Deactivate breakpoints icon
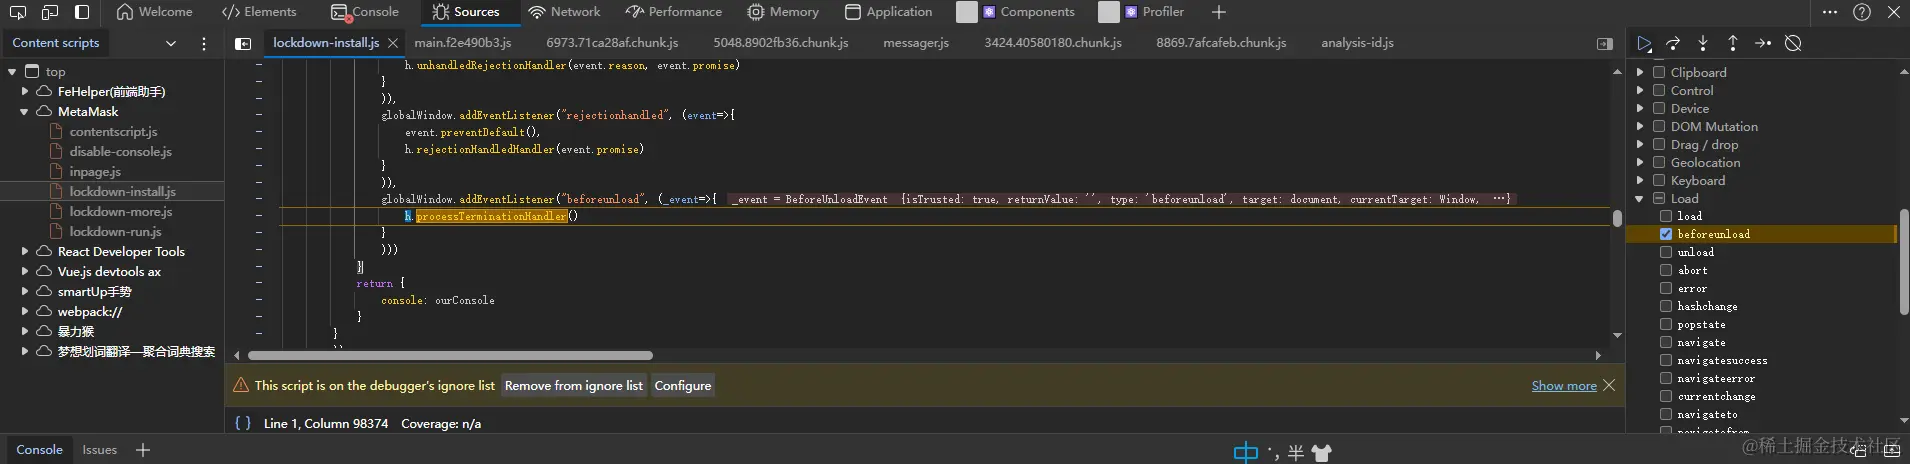The width and height of the screenshot is (1910, 464). coord(1793,43)
